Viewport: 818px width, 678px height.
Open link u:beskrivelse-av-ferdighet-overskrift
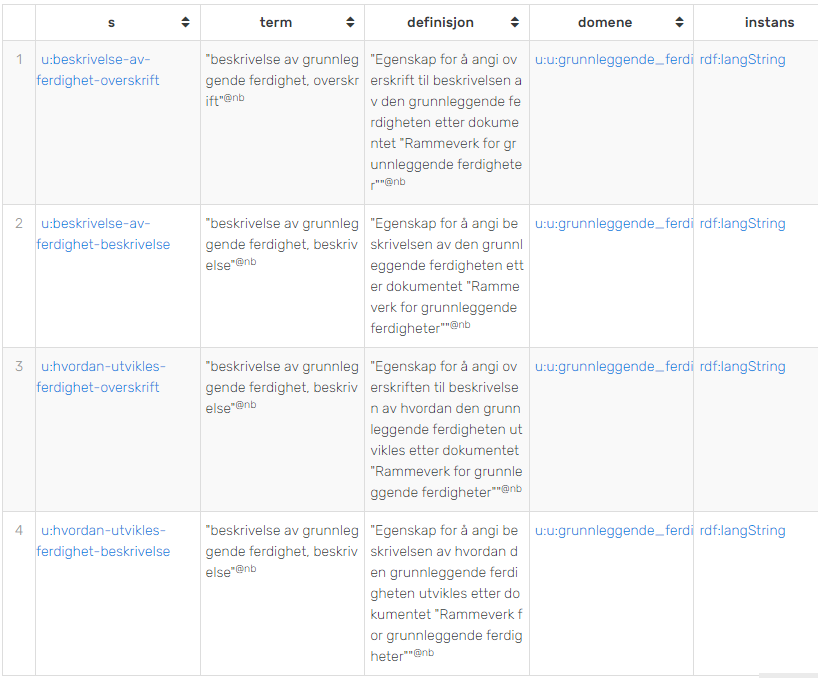tap(98, 70)
